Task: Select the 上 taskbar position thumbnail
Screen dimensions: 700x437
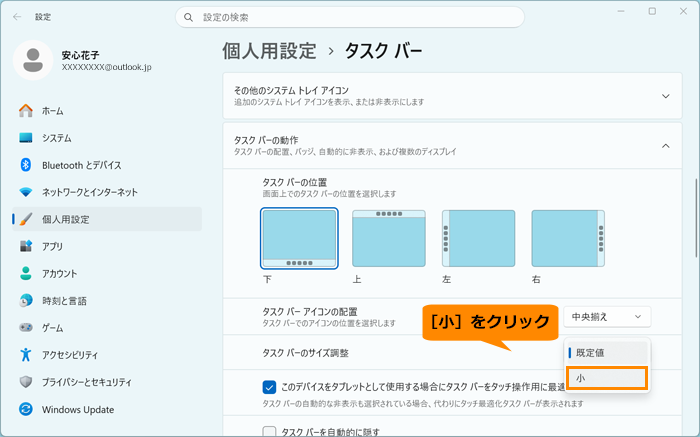Action: (389, 238)
